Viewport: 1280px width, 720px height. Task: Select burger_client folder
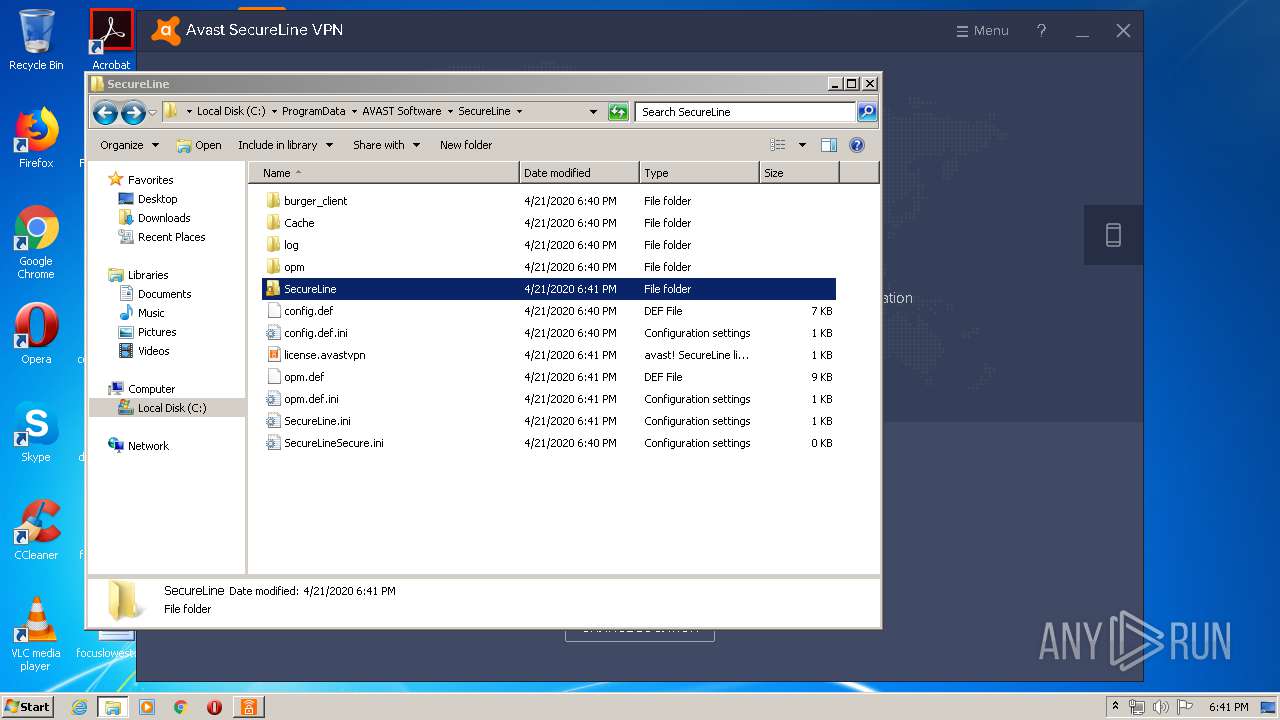549,201
